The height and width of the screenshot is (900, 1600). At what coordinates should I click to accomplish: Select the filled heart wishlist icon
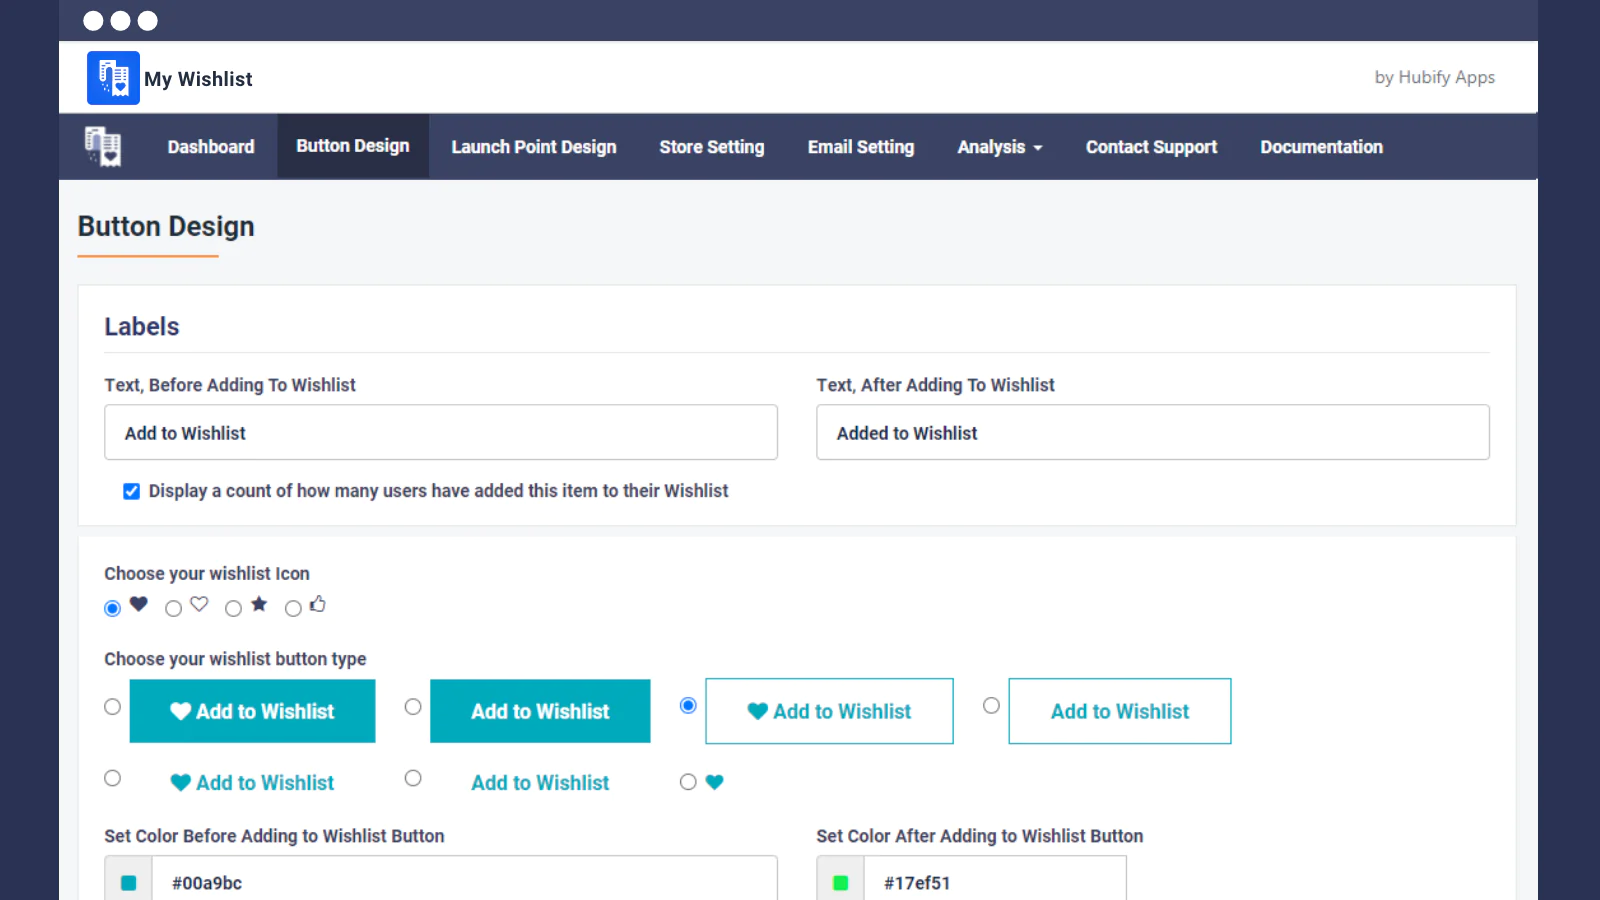pyautogui.click(x=113, y=608)
